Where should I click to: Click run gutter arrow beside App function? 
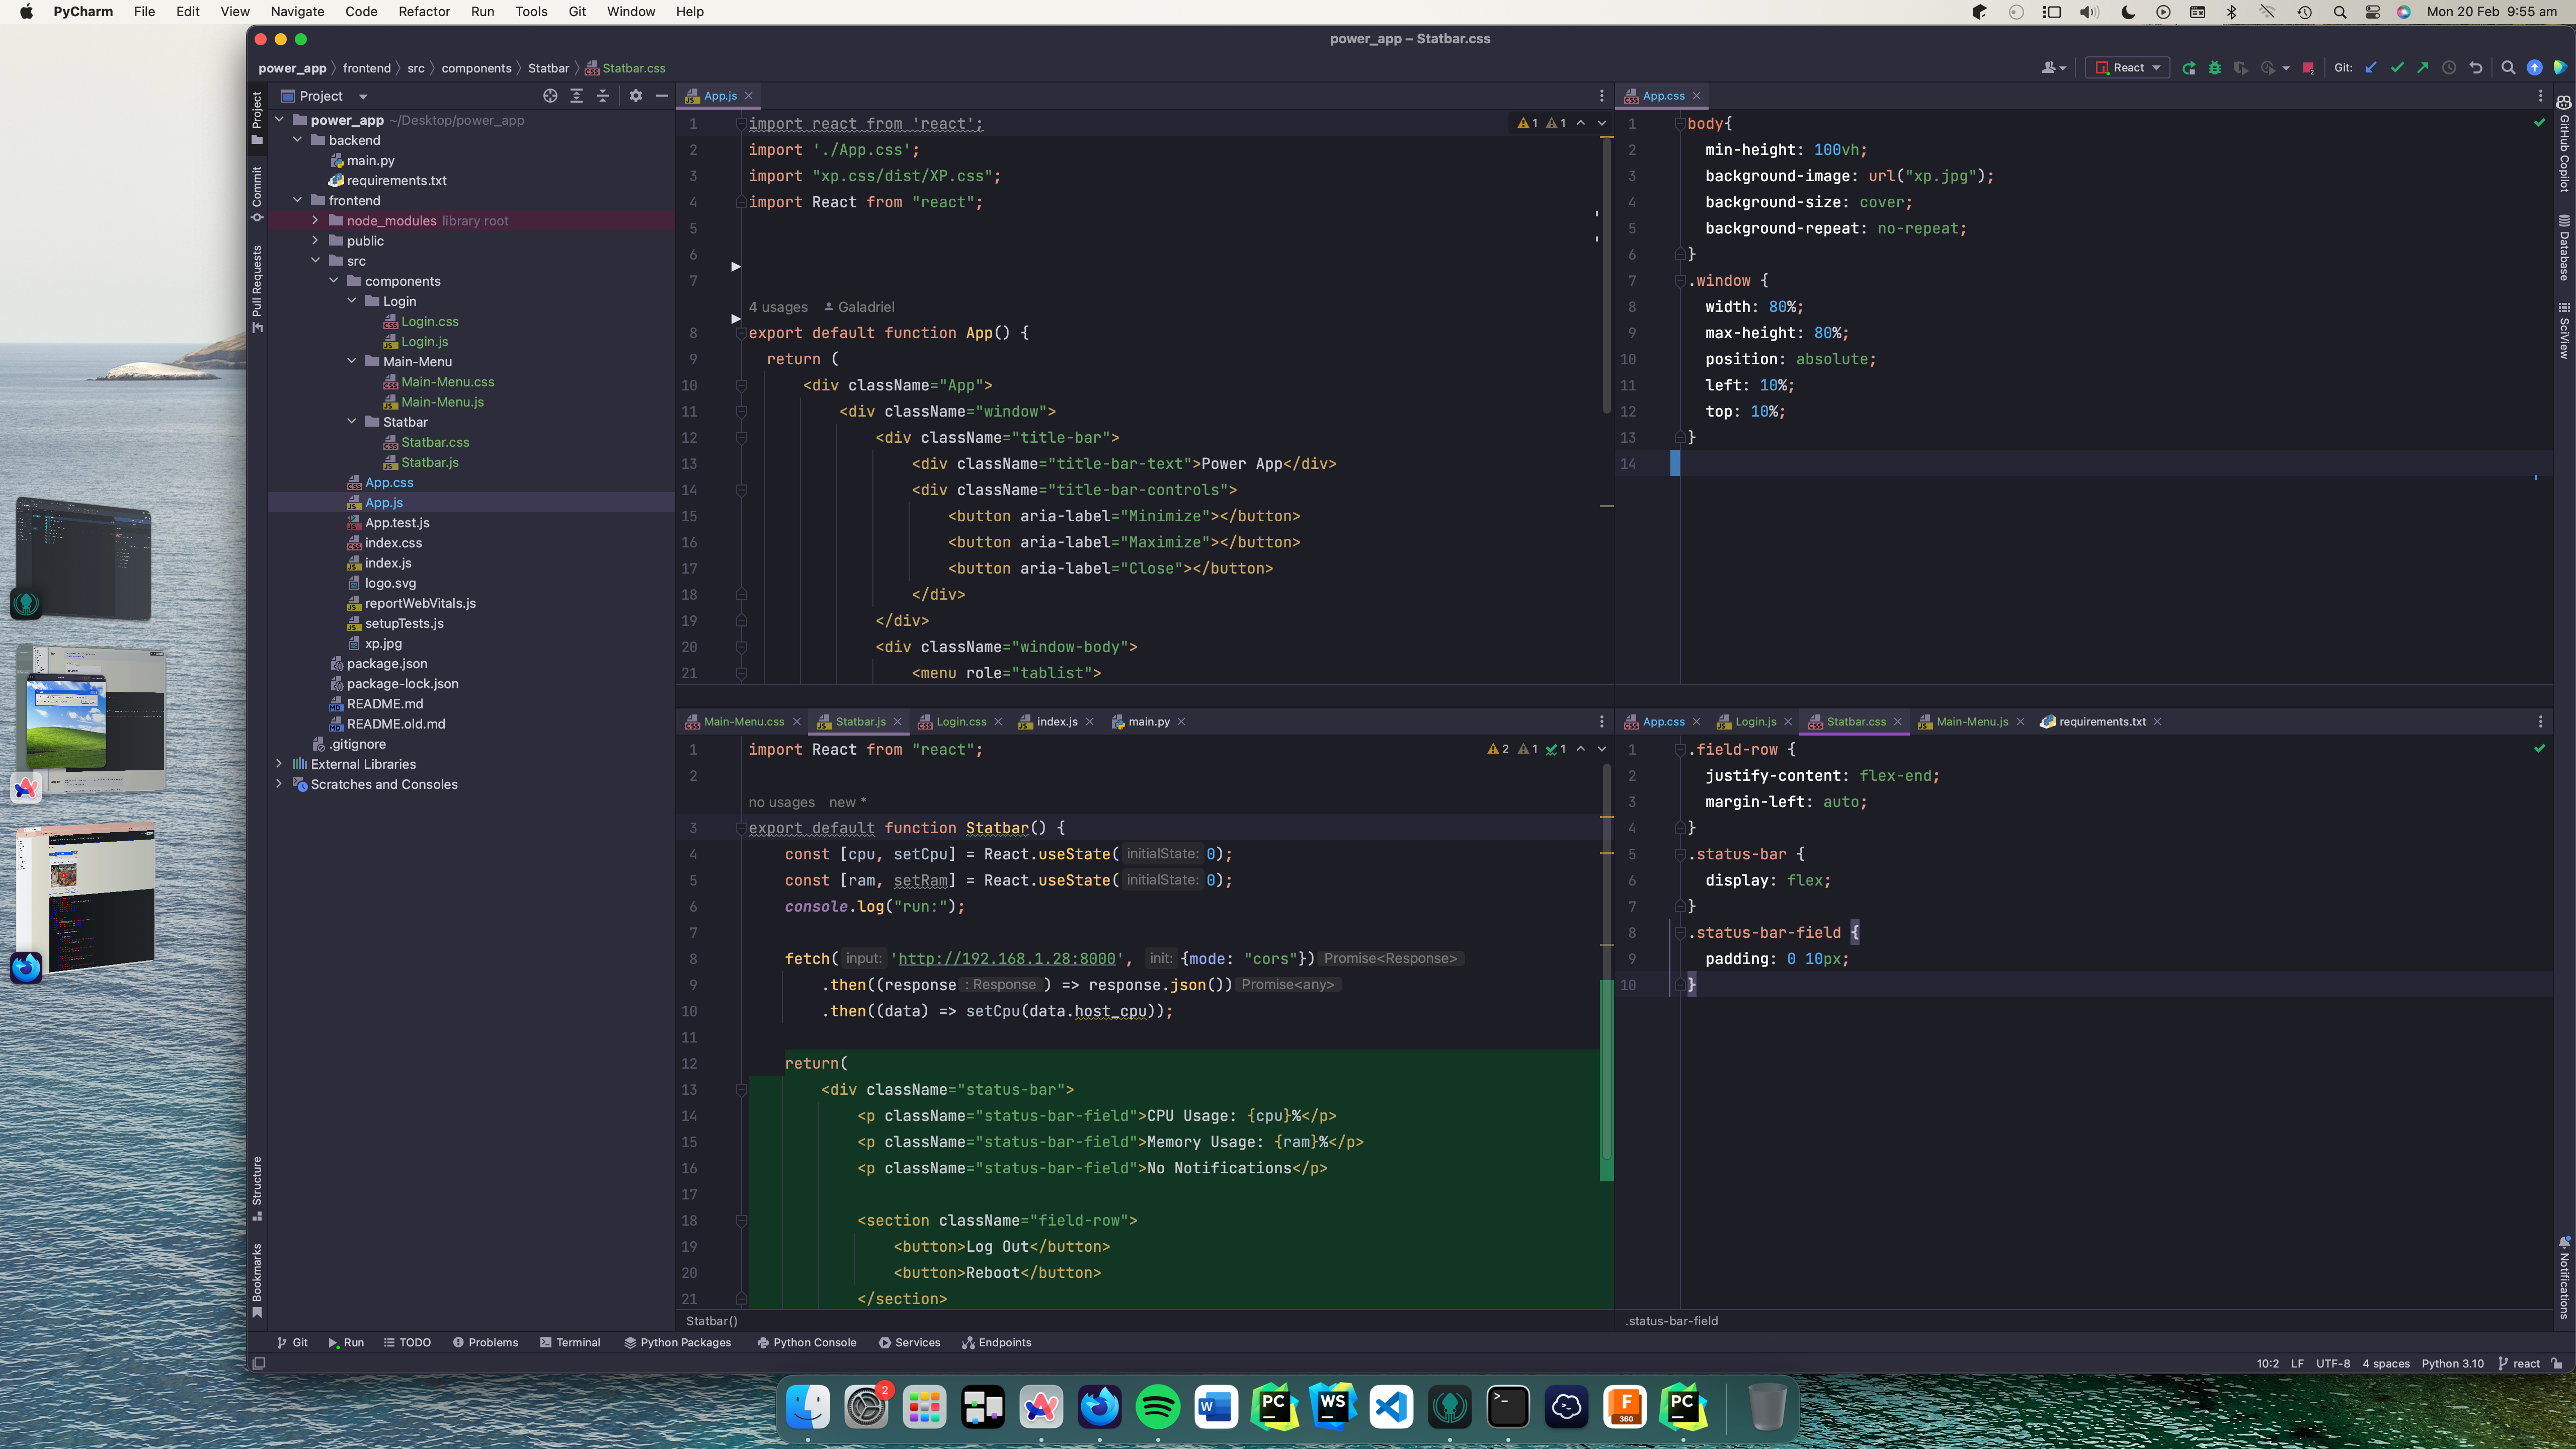tap(736, 319)
